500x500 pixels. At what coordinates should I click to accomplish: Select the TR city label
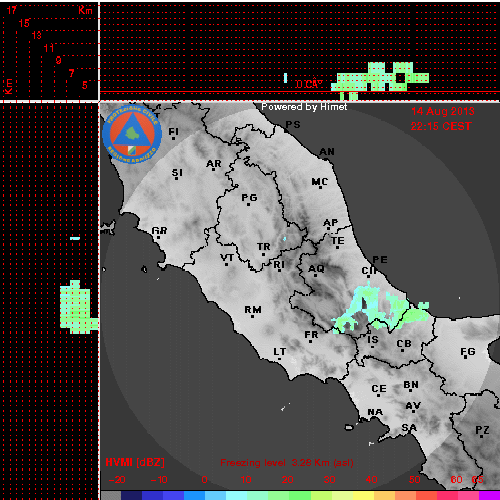[x=264, y=247]
